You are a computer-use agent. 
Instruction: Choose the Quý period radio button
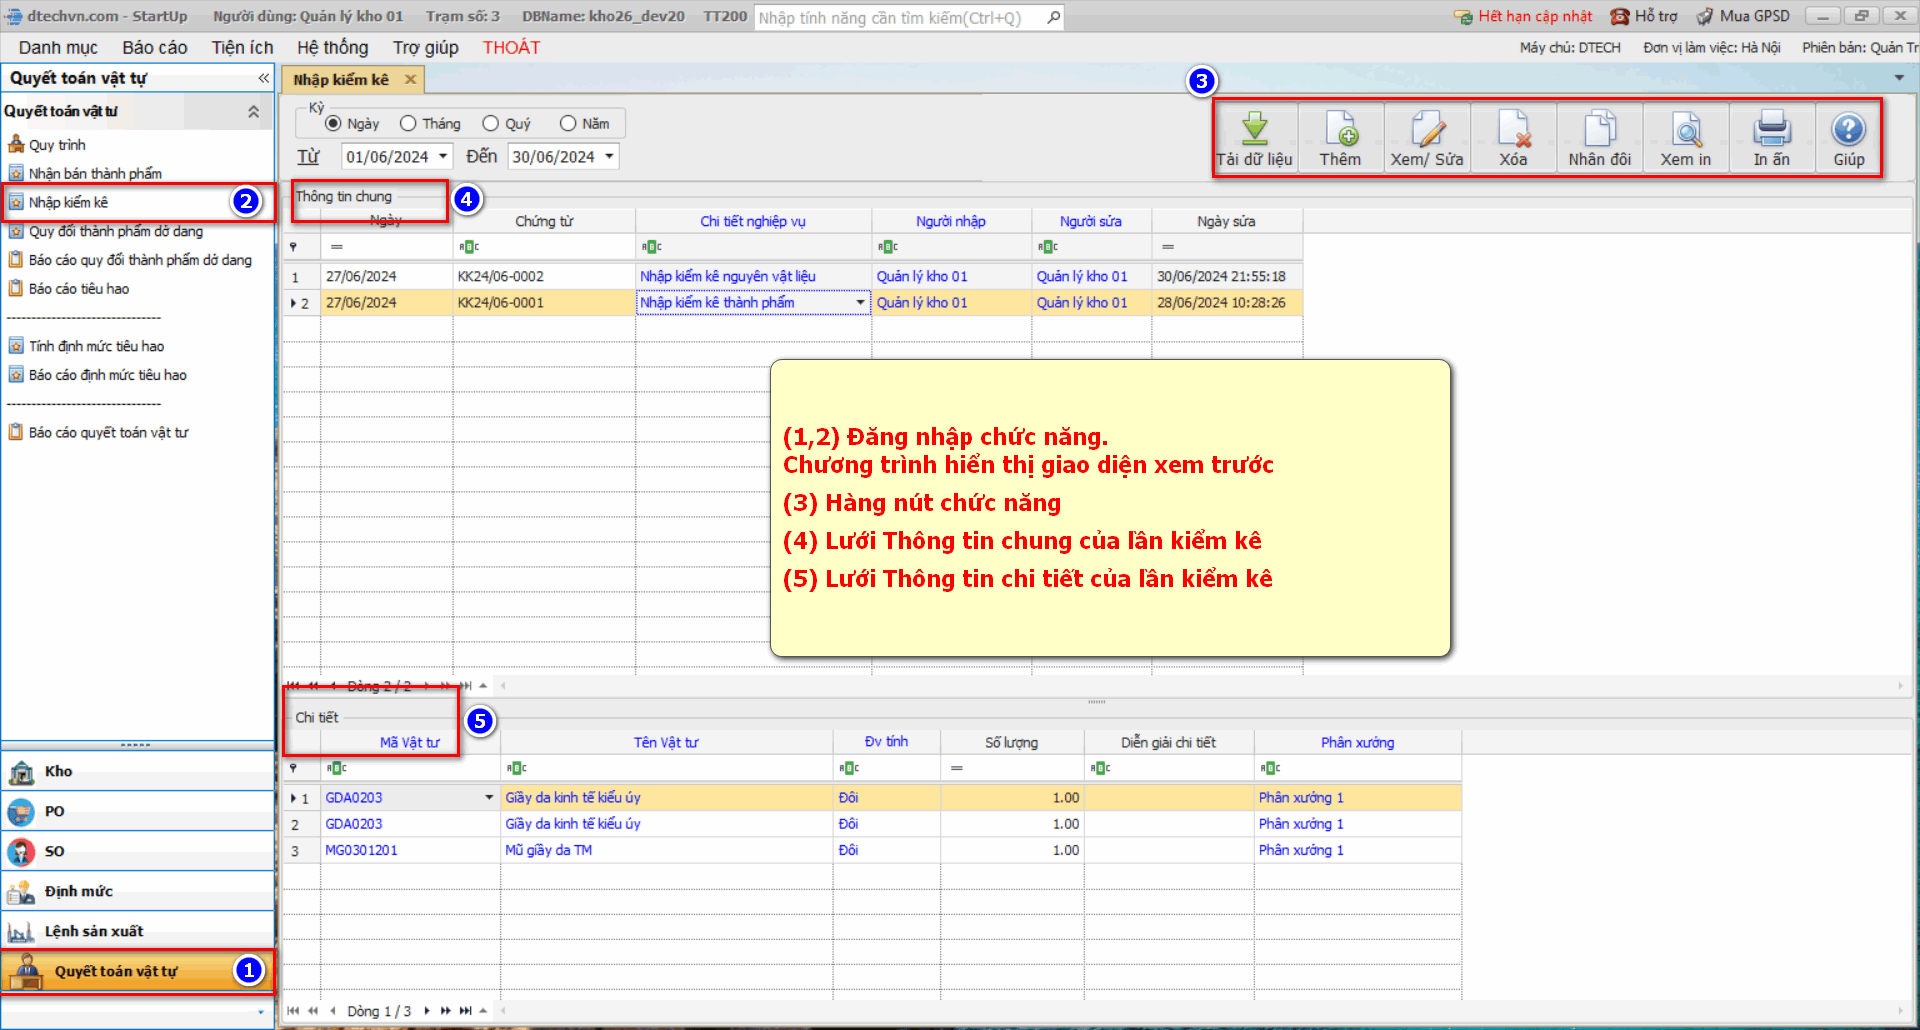click(x=491, y=123)
